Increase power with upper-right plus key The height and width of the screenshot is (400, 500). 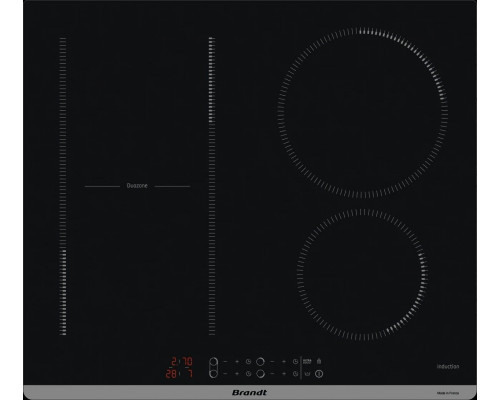click(284, 361)
